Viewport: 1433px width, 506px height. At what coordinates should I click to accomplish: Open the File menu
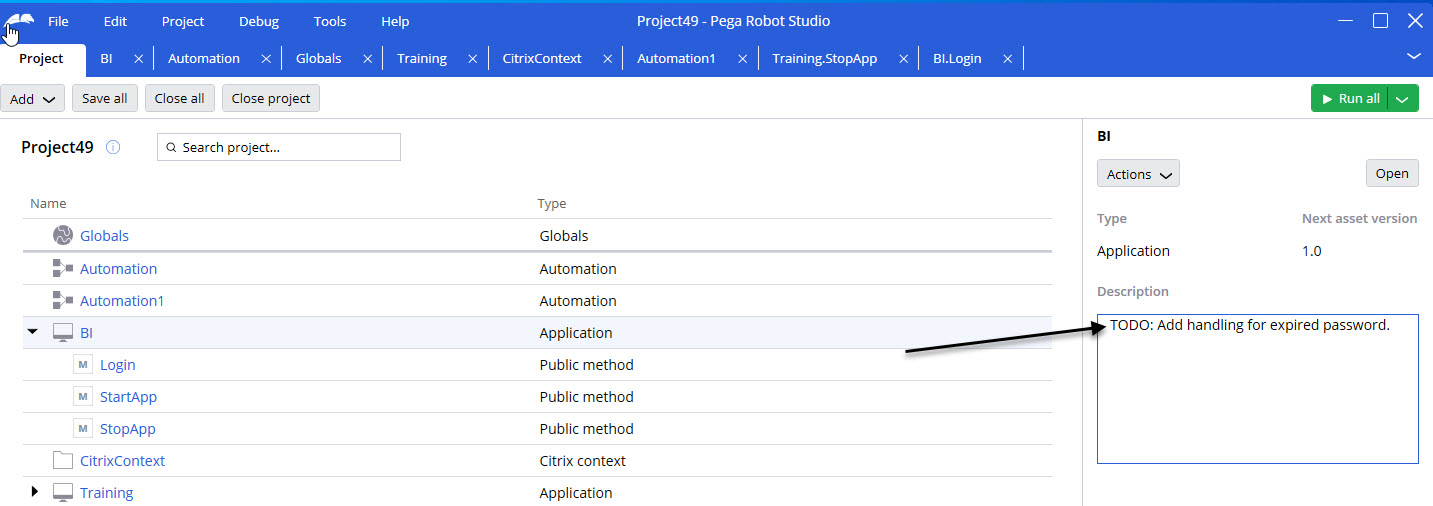[58, 21]
